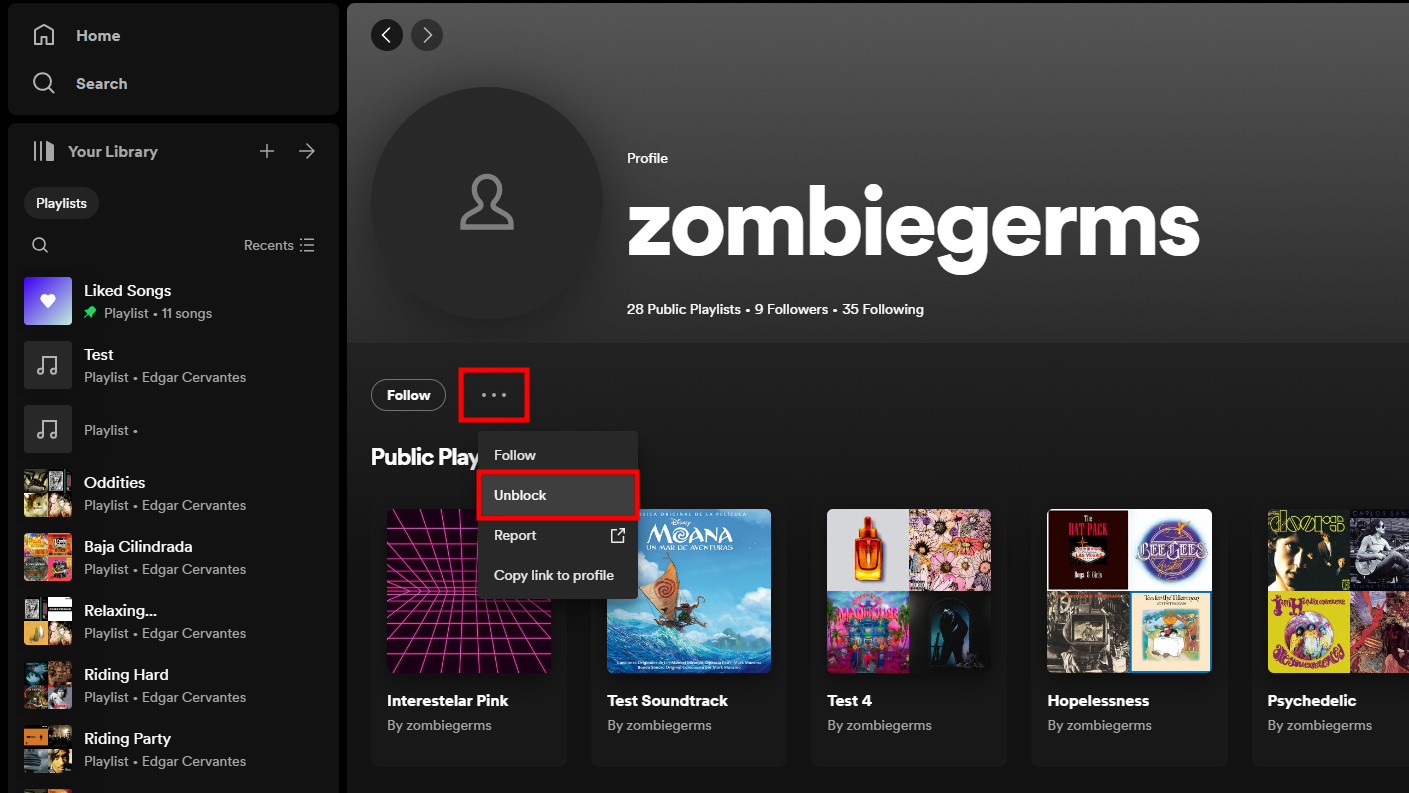This screenshot has width=1409, height=793.
Task: Collapse Your Library via its icon
Action: [44, 152]
